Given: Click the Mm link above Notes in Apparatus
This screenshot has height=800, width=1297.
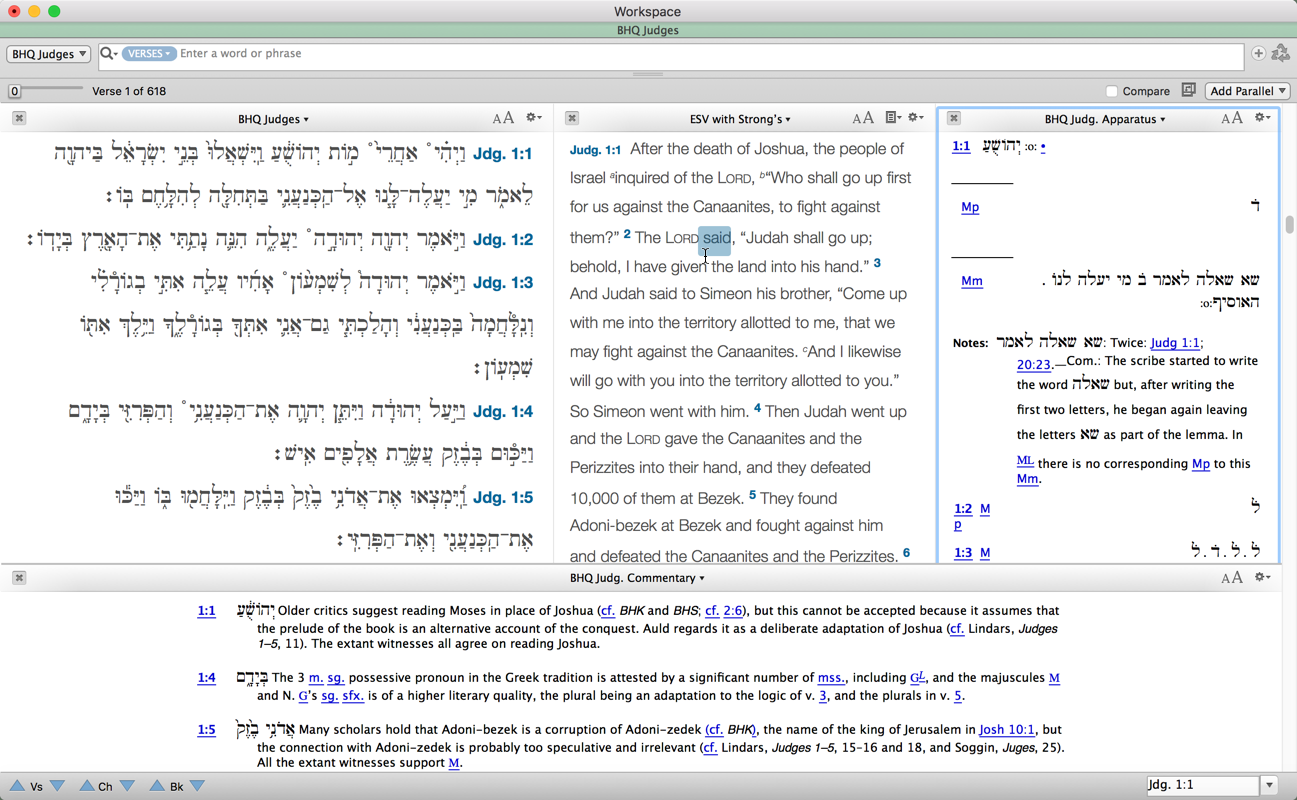Looking at the screenshot, I should pyautogui.click(x=972, y=281).
